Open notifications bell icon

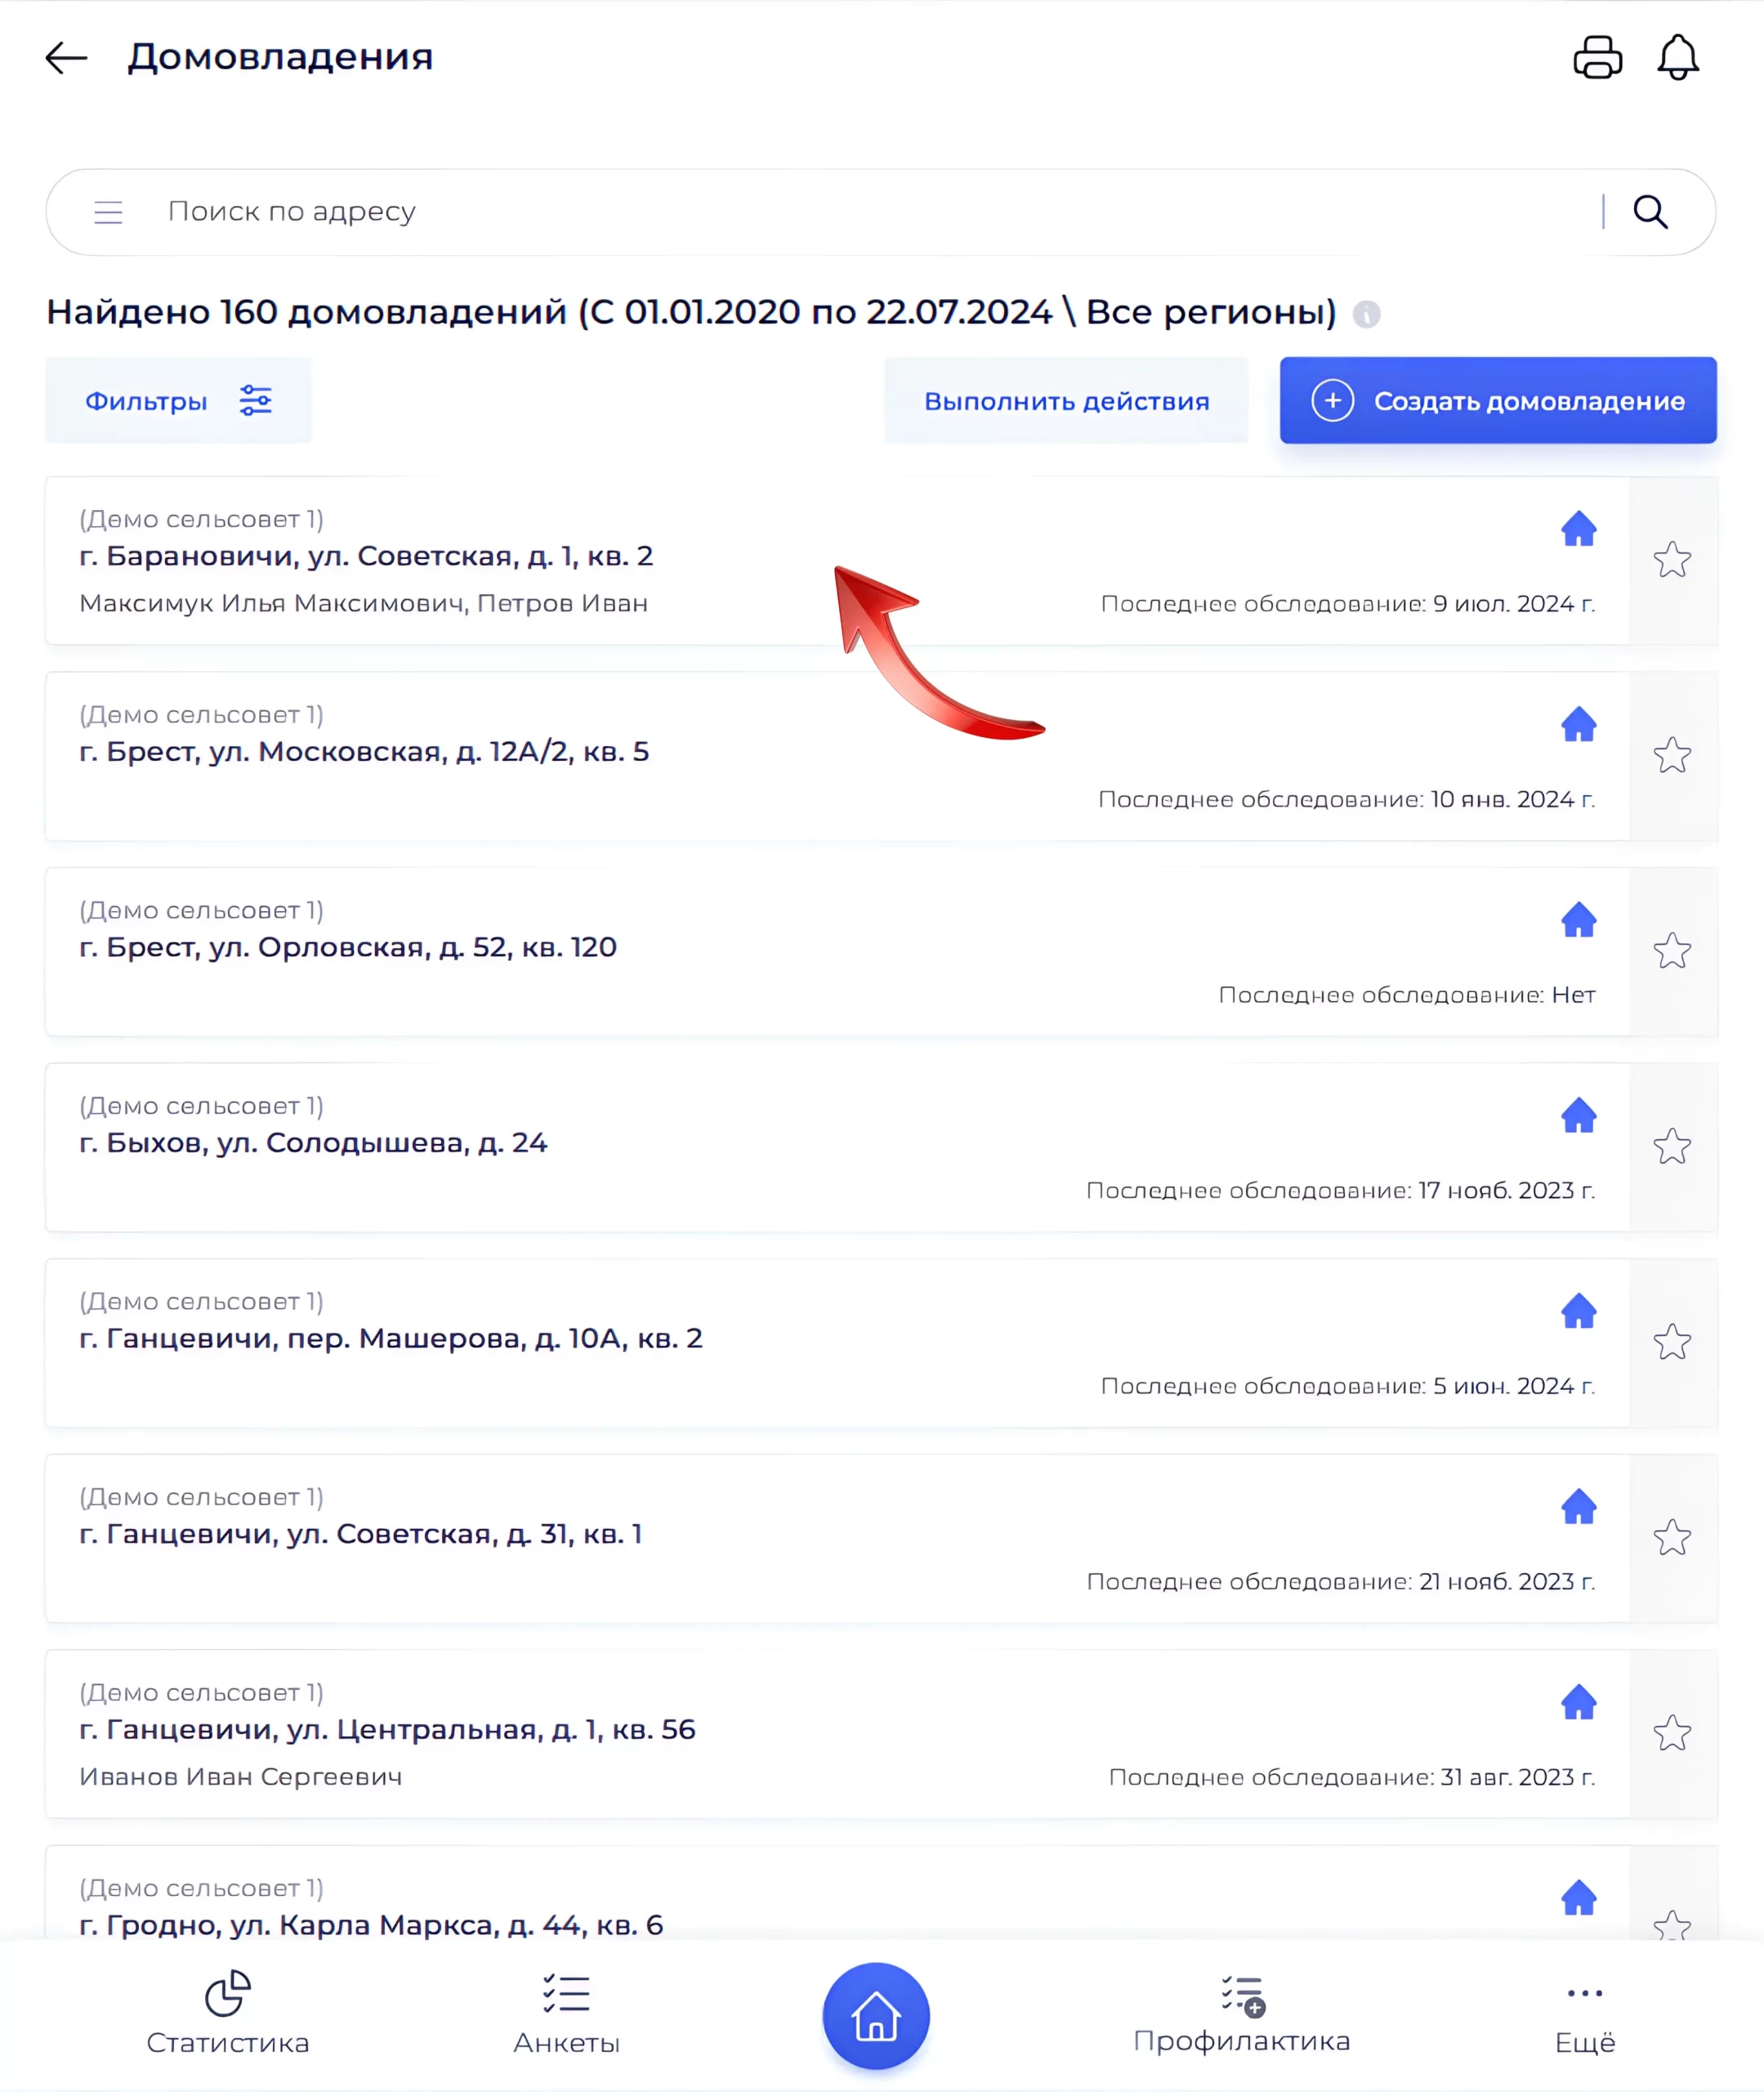tap(1678, 57)
